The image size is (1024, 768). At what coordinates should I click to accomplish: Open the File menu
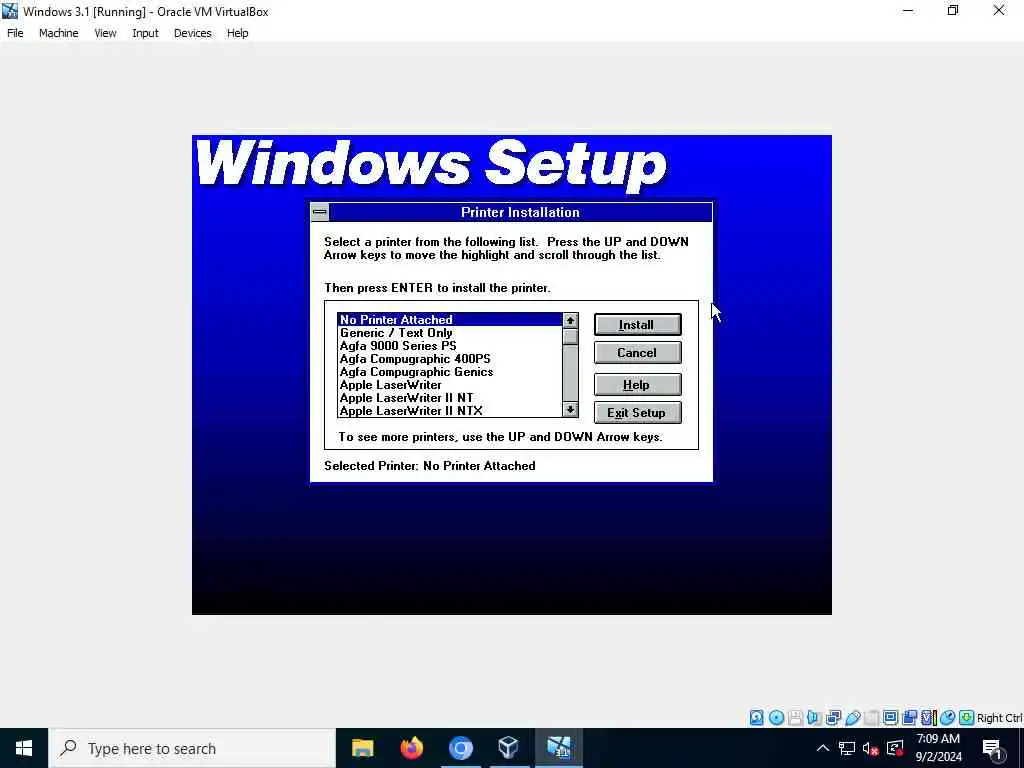click(x=15, y=33)
